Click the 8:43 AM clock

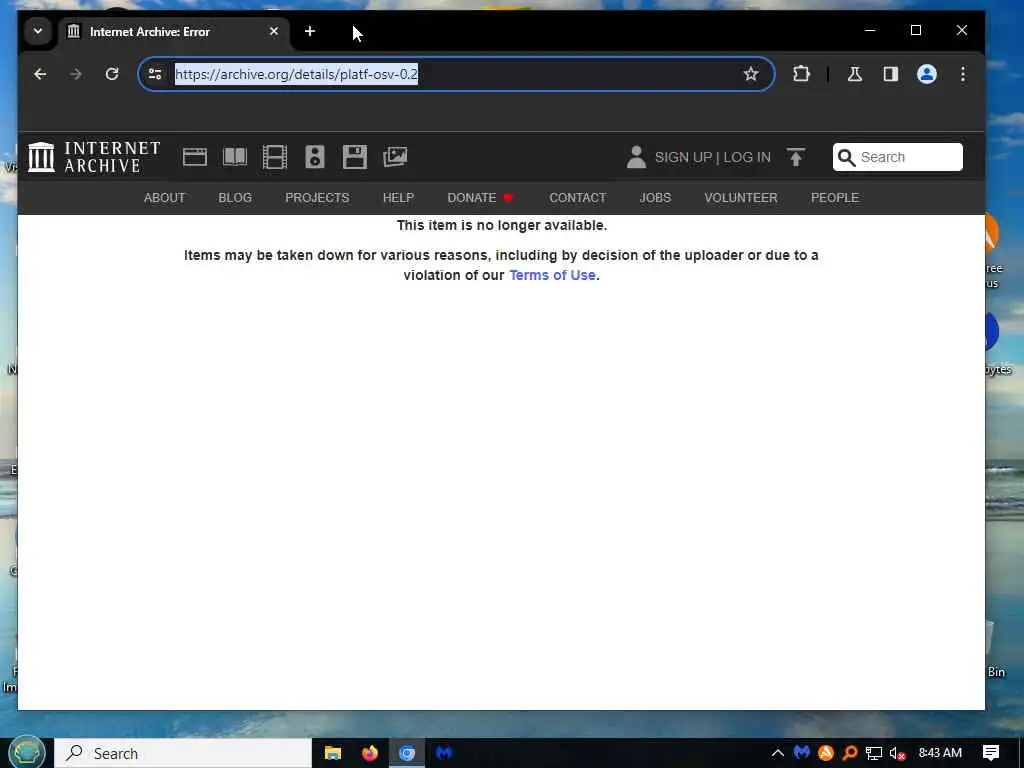point(940,753)
